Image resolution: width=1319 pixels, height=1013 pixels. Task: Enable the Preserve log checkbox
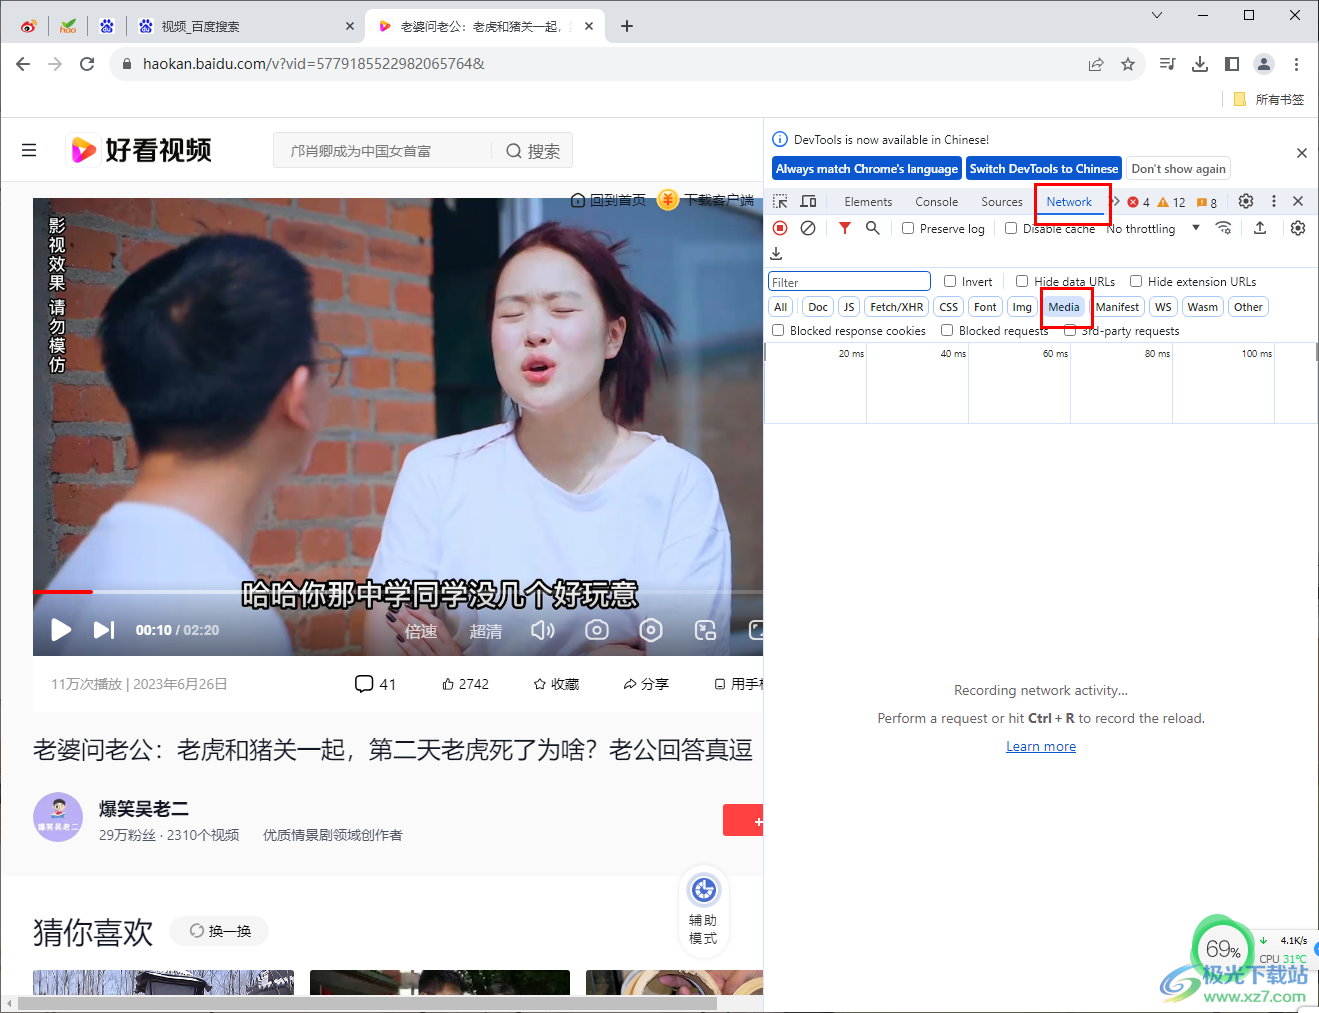908,228
